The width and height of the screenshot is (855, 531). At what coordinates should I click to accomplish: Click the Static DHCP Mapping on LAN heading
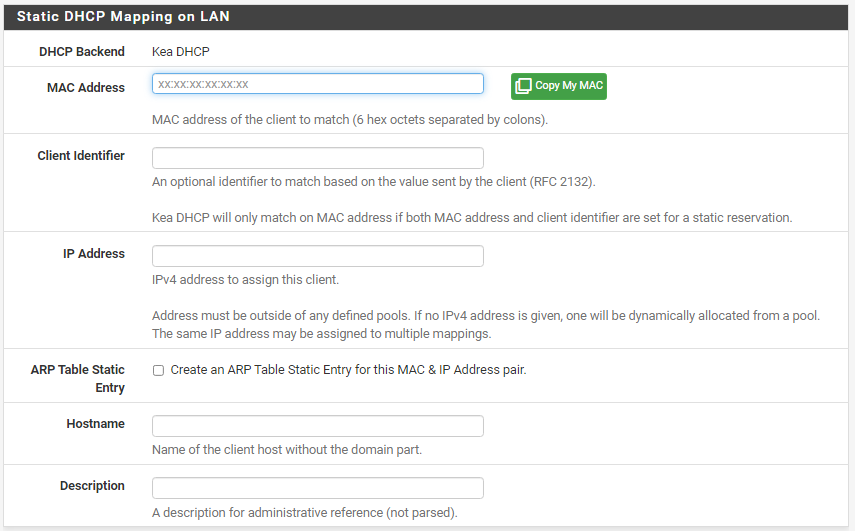tap(123, 17)
